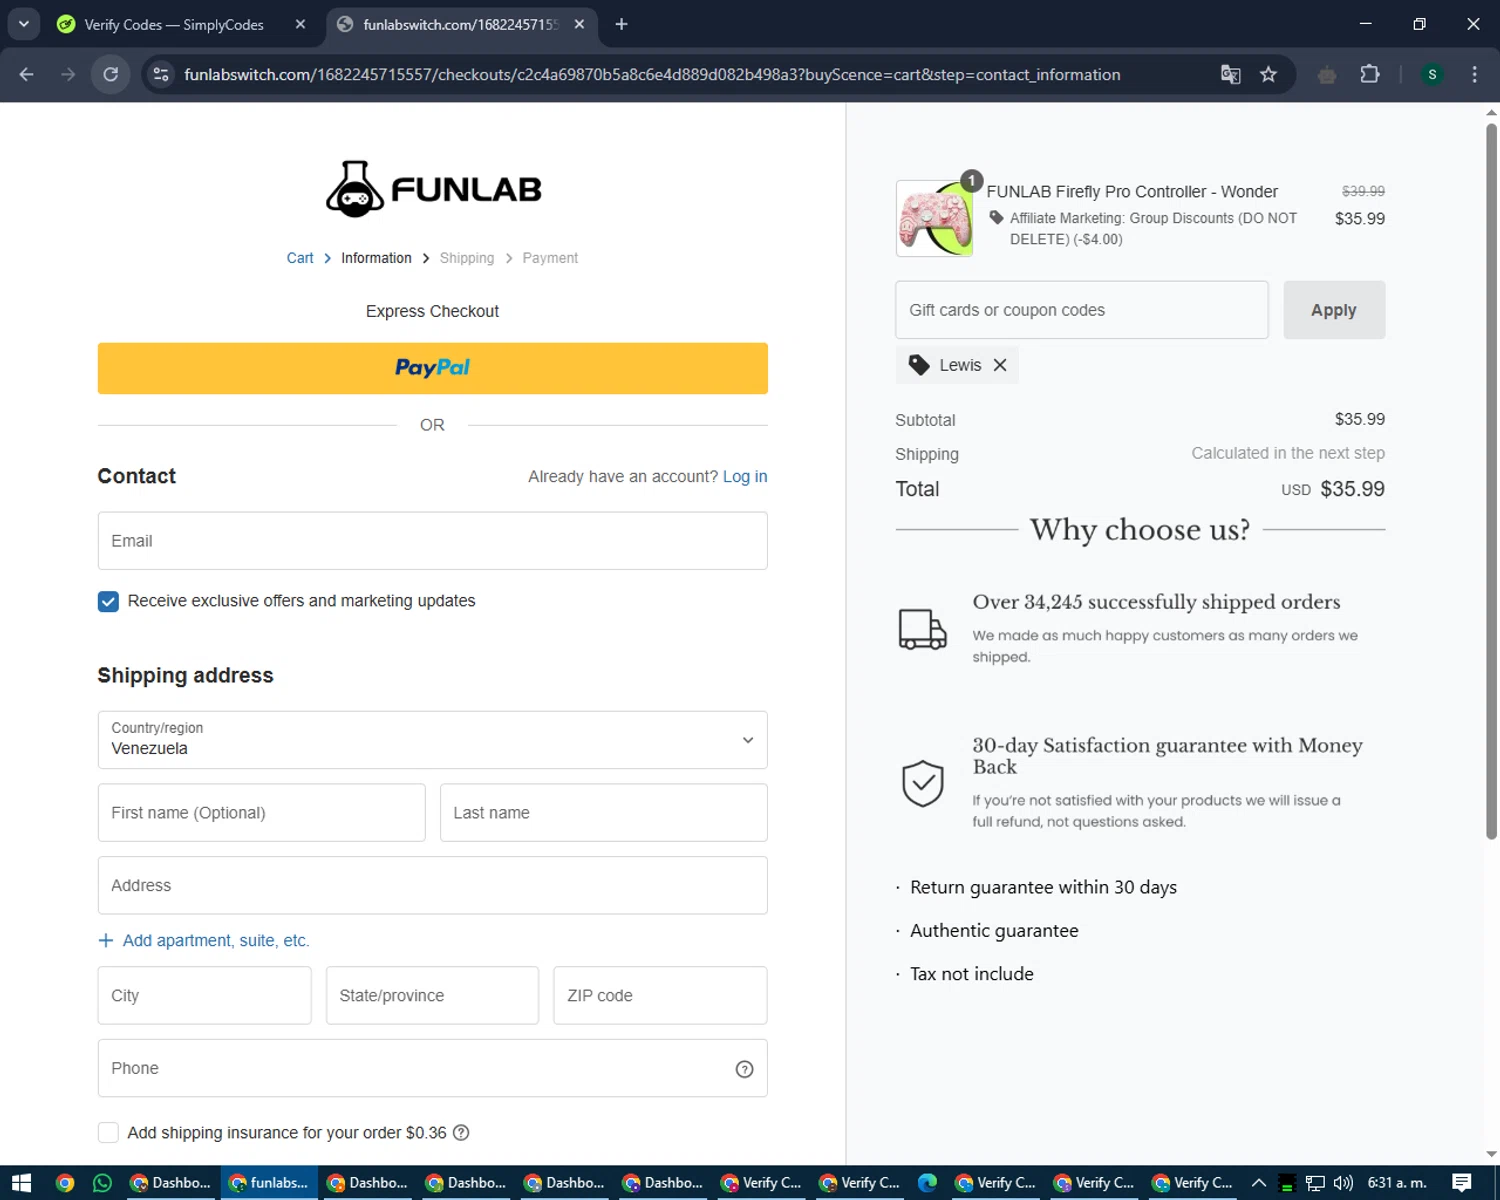Click Add apartment, suite, etc. link

point(216,941)
